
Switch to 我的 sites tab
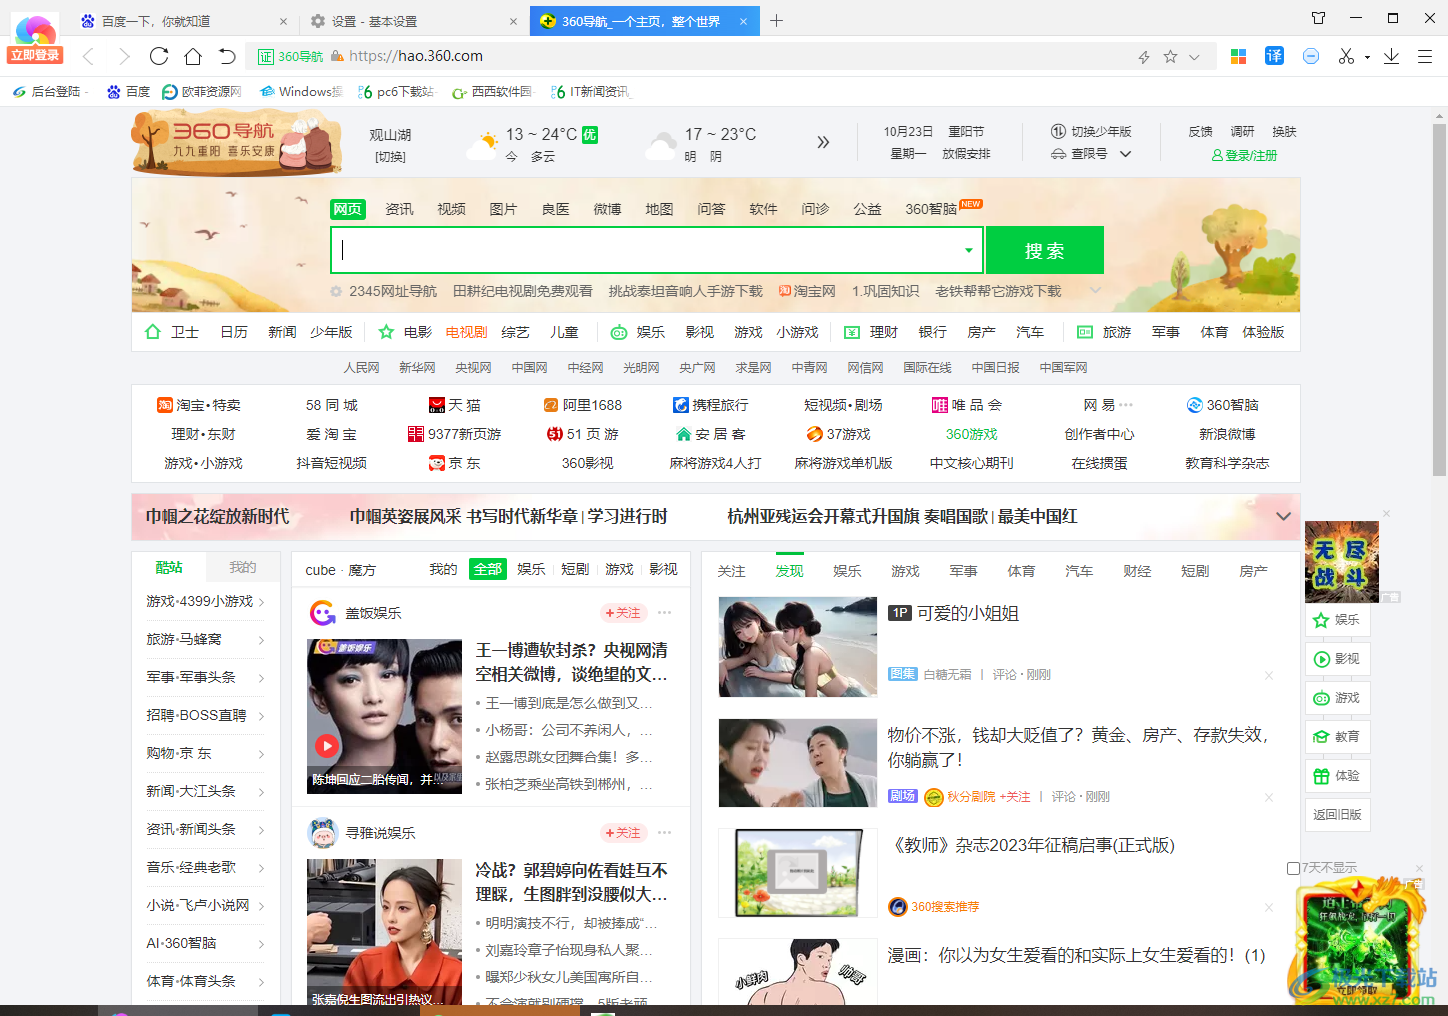click(x=242, y=567)
